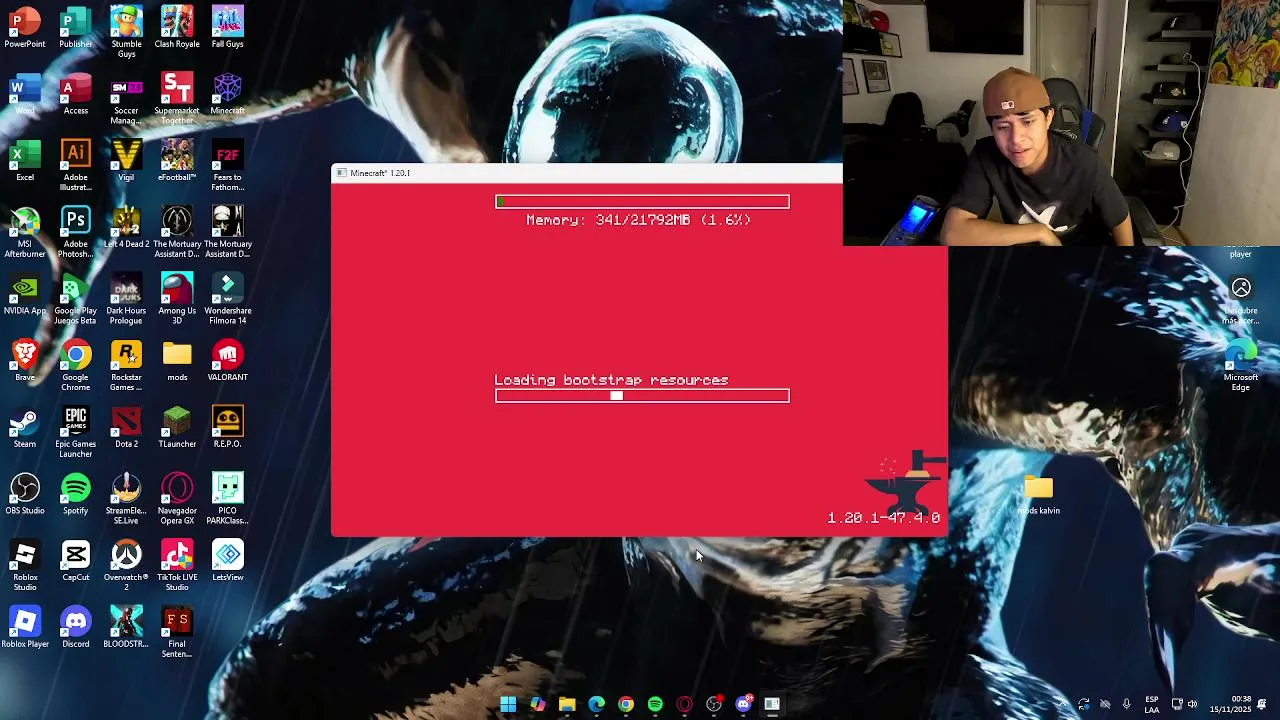The height and width of the screenshot is (720, 1280).
Task: Select the Dota 2 desktop icon
Action: pyautogui.click(x=126, y=428)
